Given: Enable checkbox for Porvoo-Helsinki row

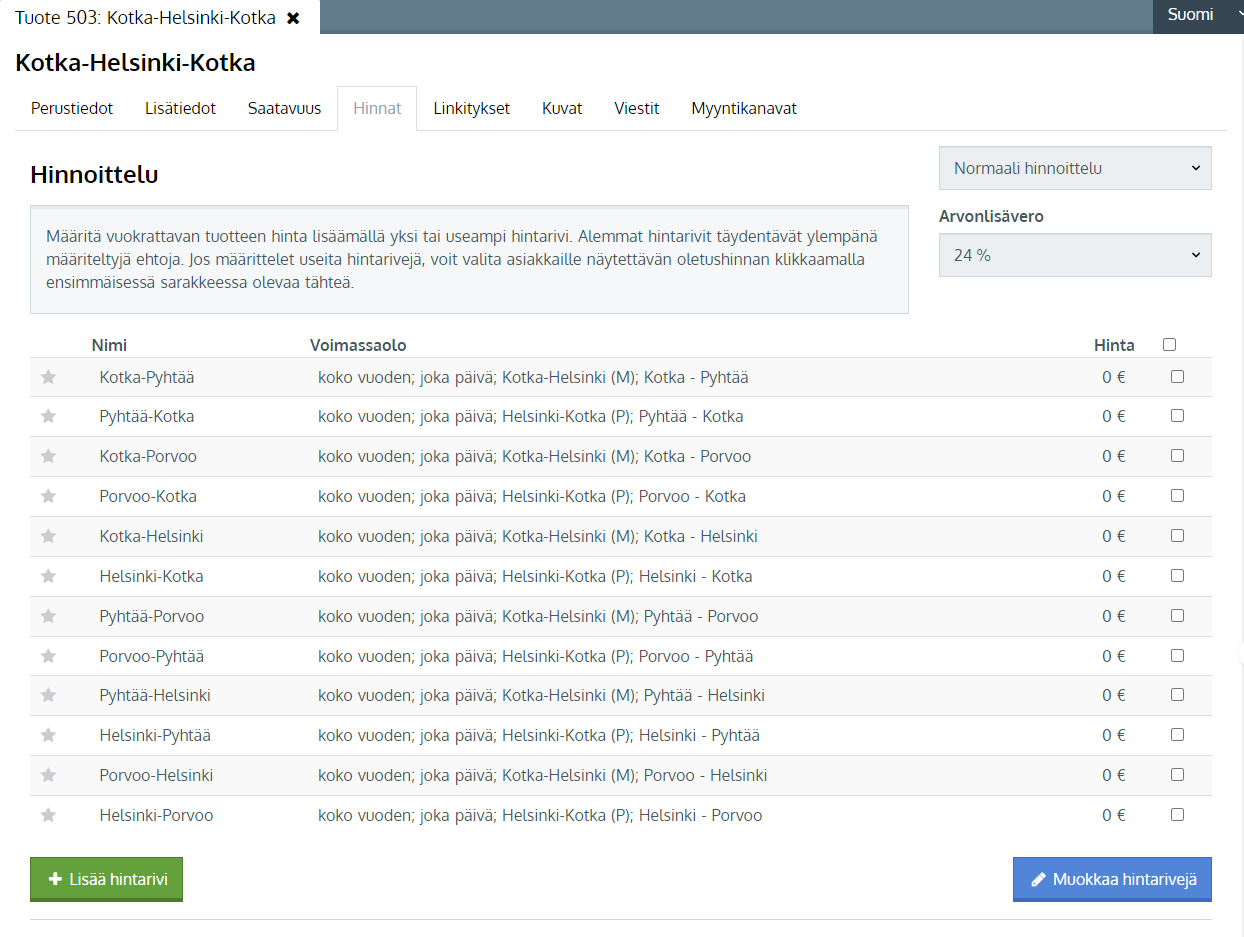Looking at the screenshot, I should [x=1177, y=775].
